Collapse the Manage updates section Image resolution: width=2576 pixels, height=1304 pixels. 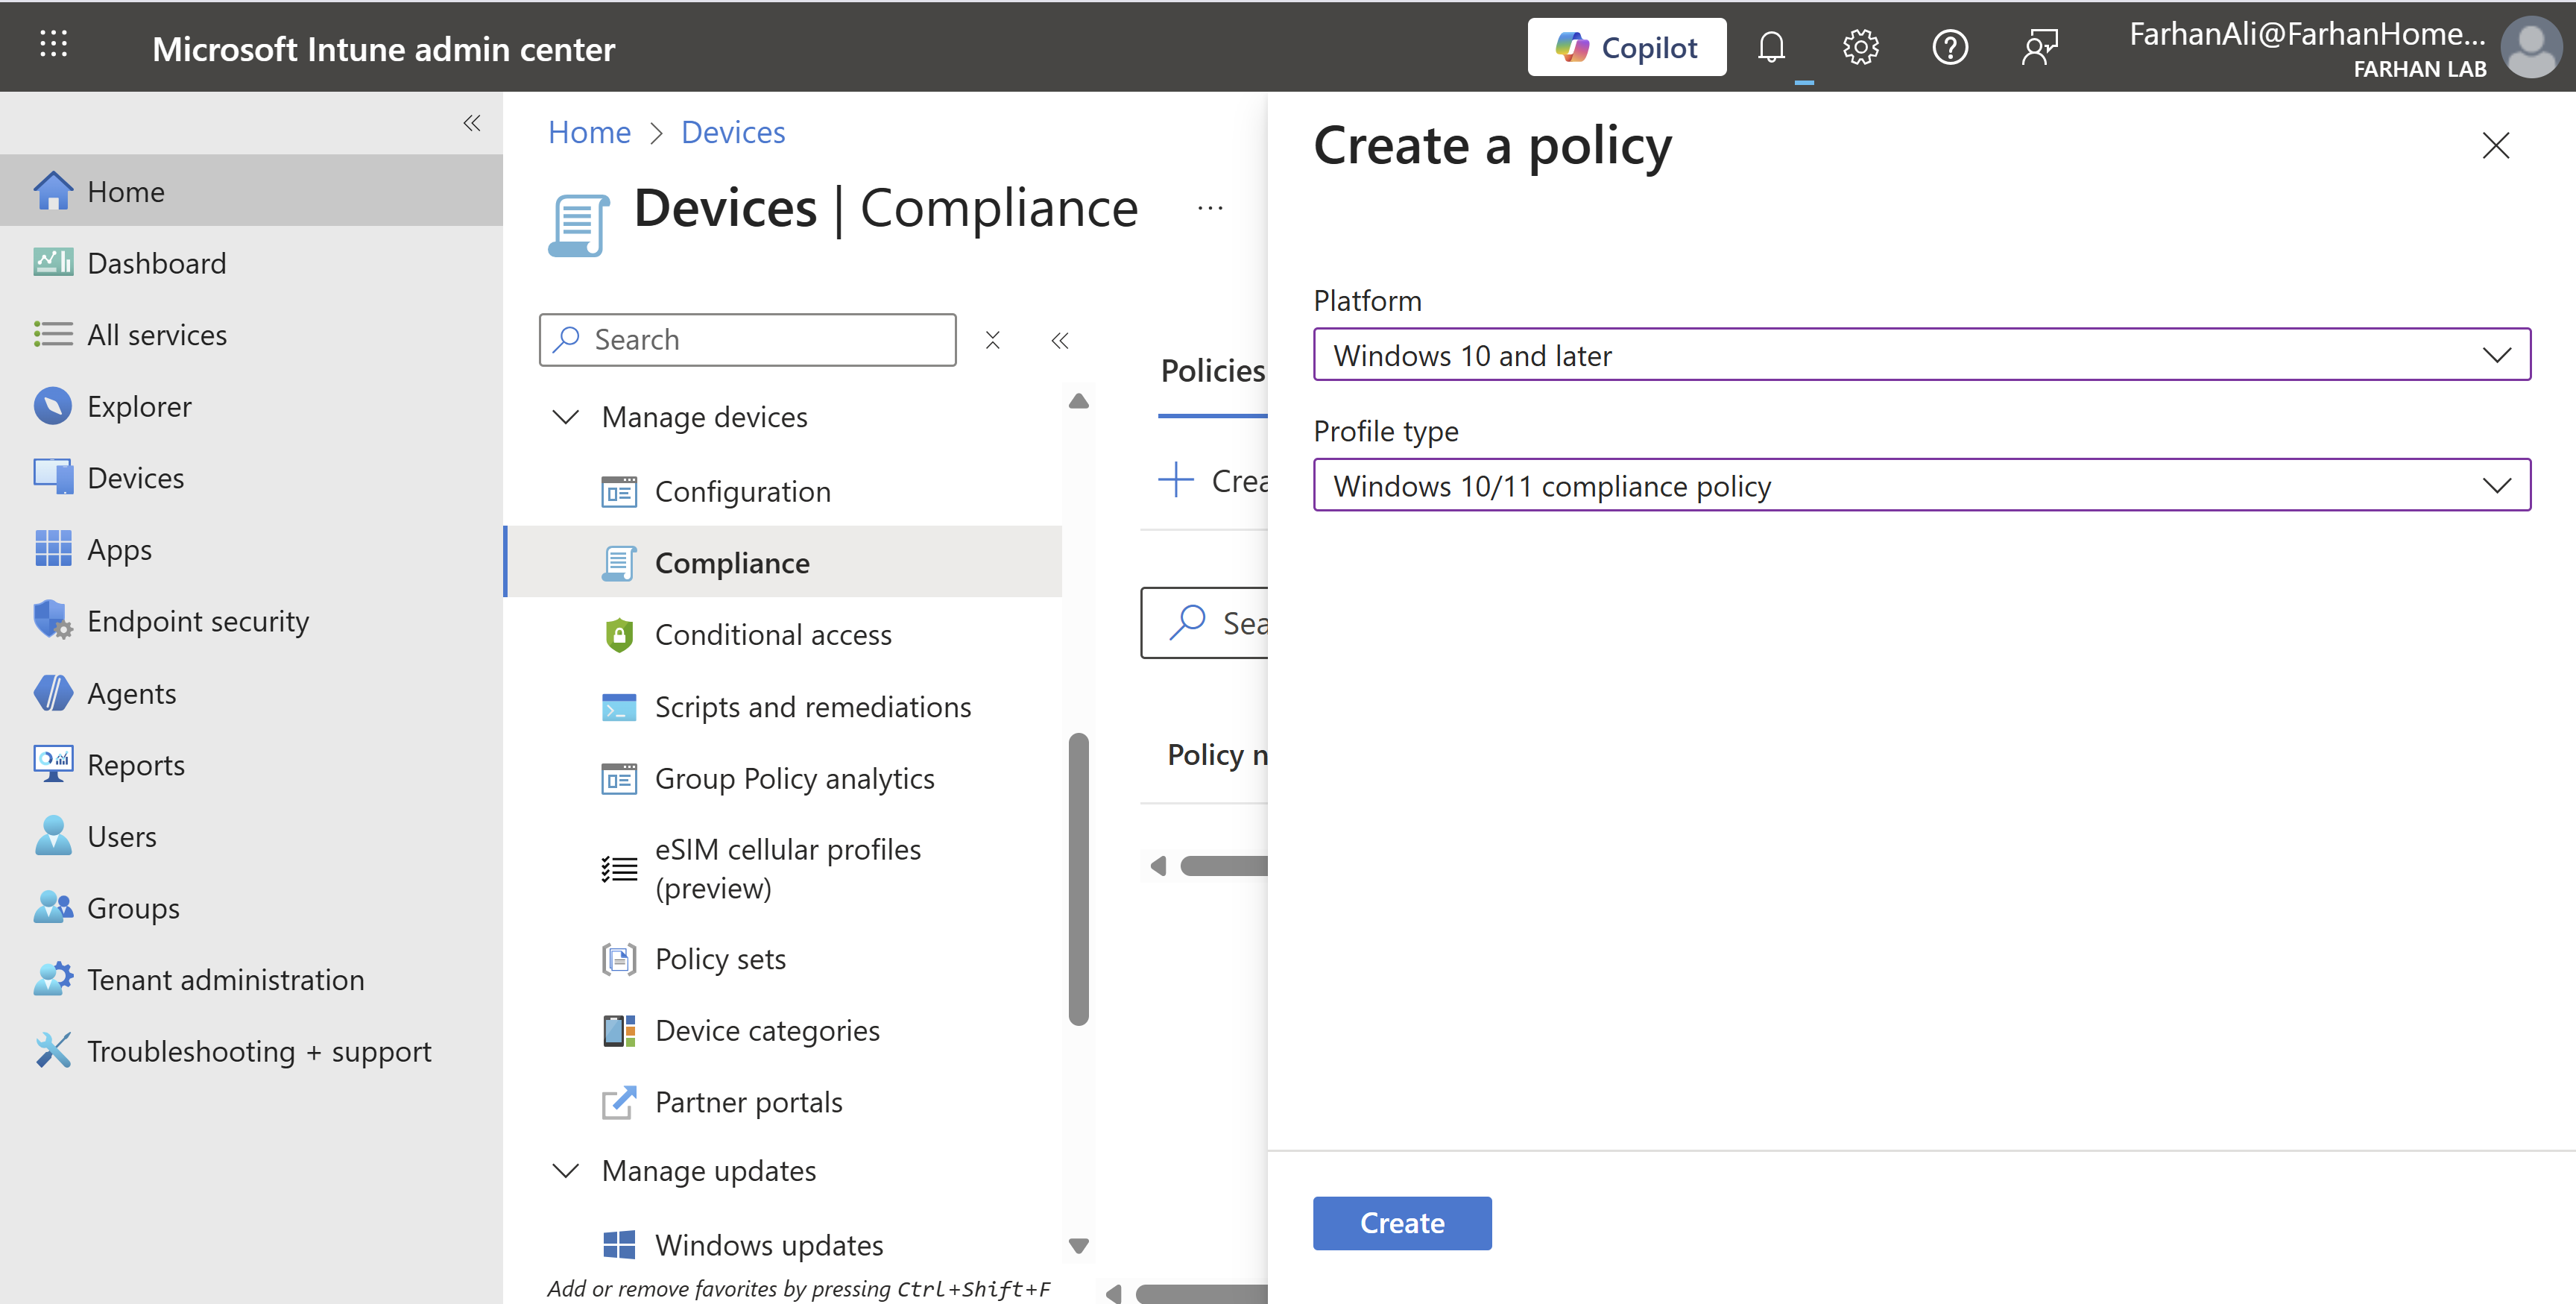[x=566, y=1170]
